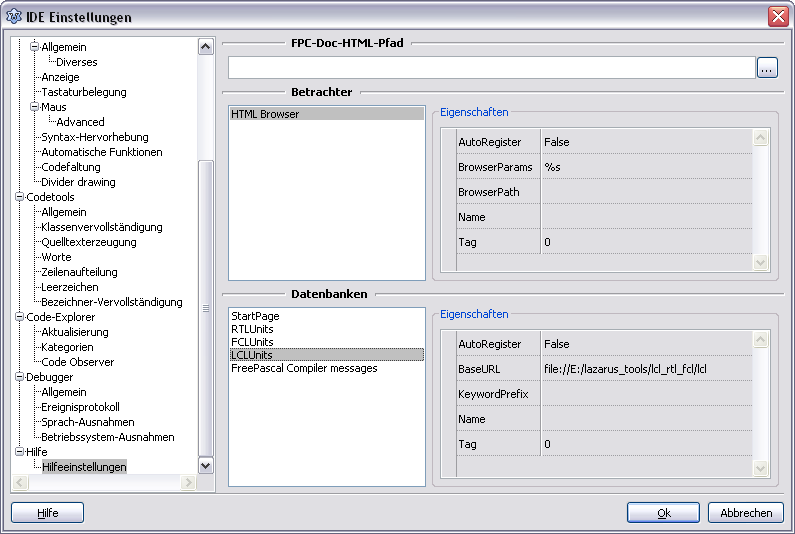The width and height of the screenshot is (795, 534).
Task: Collapse the Code-Explorer tree node
Action: [x=19, y=317]
